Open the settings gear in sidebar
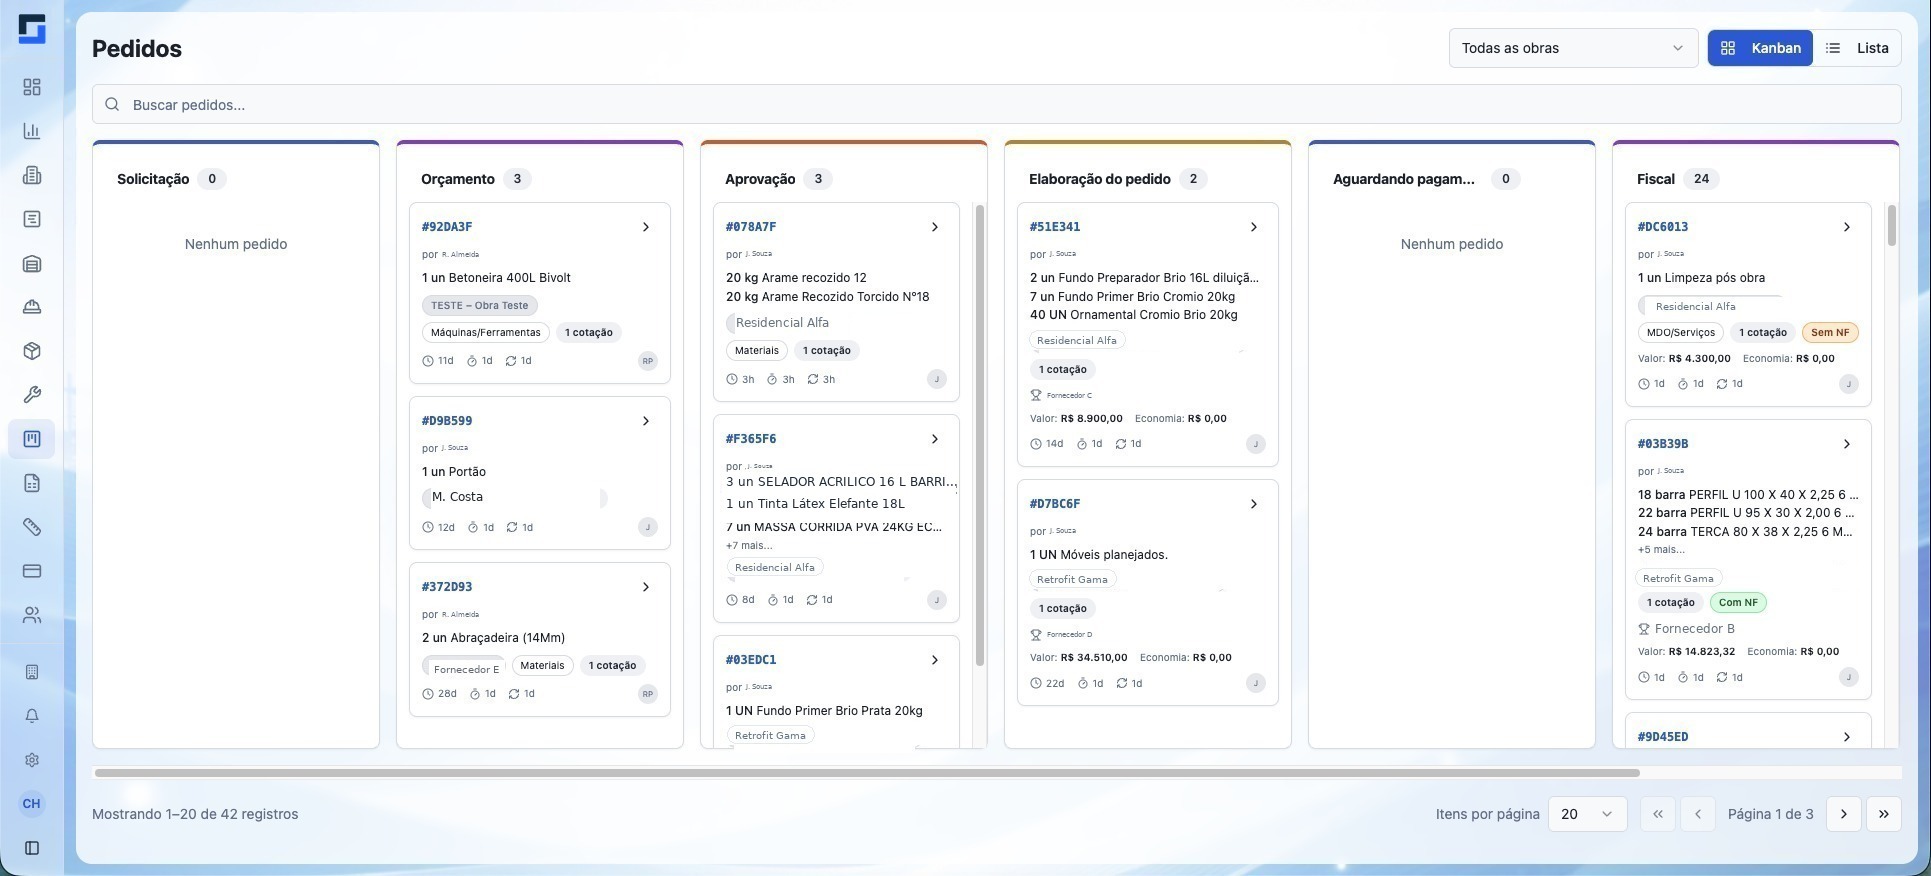The width and height of the screenshot is (1931, 876). (32, 760)
